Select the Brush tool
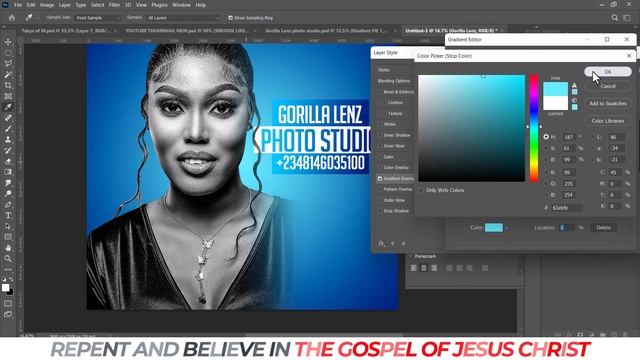The width and height of the screenshot is (640, 360). [8, 129]
